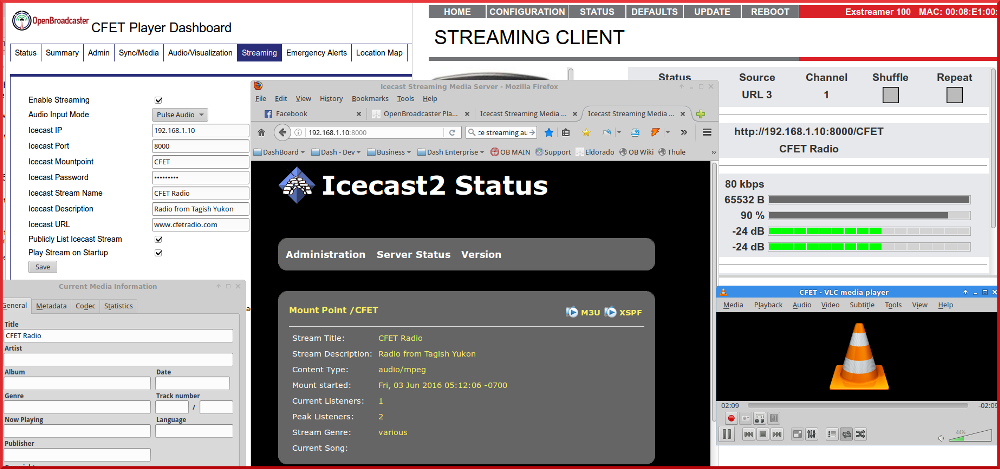Toggle VLC fullscreen button
The height and width of the screenshot is (469, 1000).
tap(797, 435)
